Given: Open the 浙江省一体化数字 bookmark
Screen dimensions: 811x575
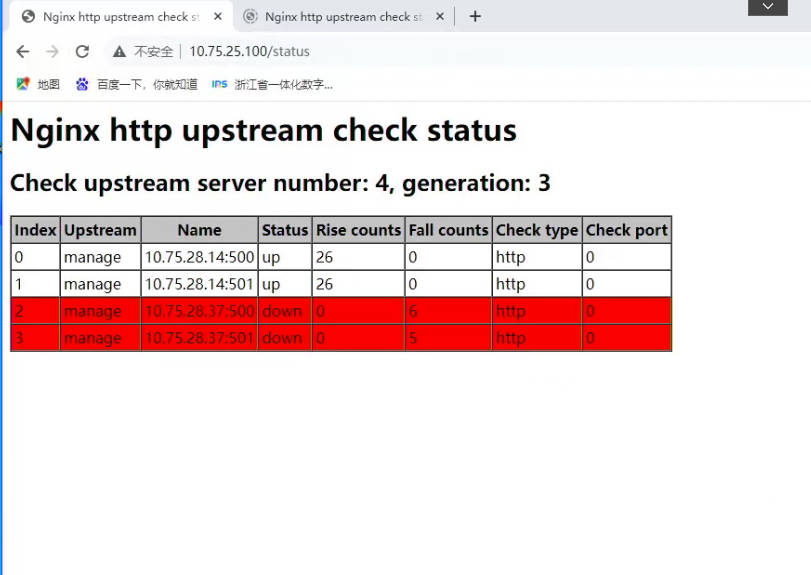Looking at the screenshot, I should pyautogui.click(x=283, y=84).
